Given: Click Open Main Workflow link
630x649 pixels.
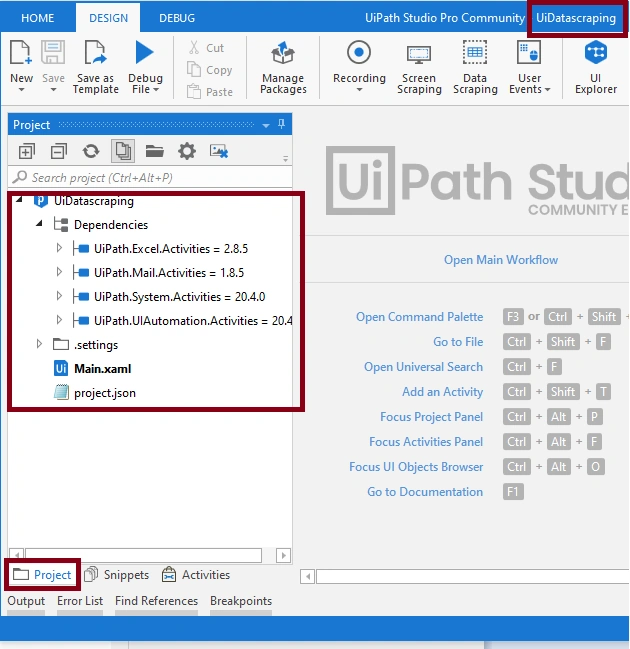Looking at the screenshot, I should (501, 260).
